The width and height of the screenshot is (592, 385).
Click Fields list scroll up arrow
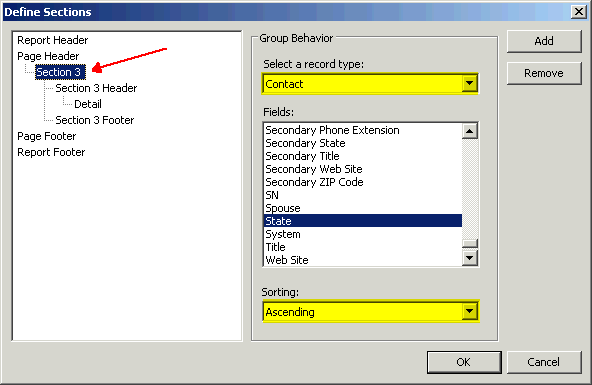pos(470,131)
